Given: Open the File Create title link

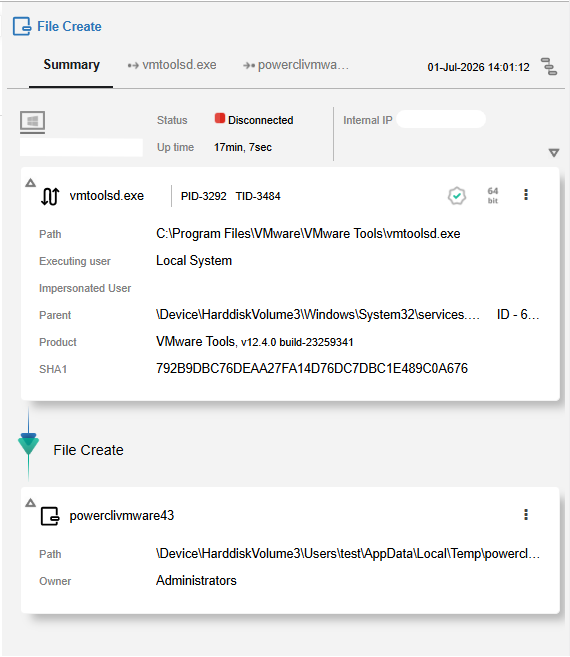Looking at the screenshot, I should point(69,26).
